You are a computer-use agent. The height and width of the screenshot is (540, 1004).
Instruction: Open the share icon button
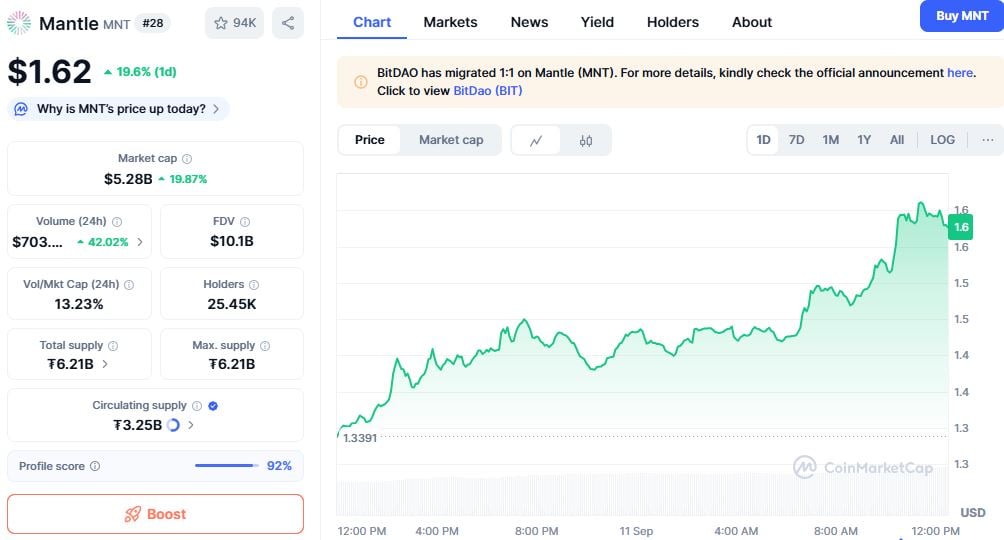[x=288, y=23]
